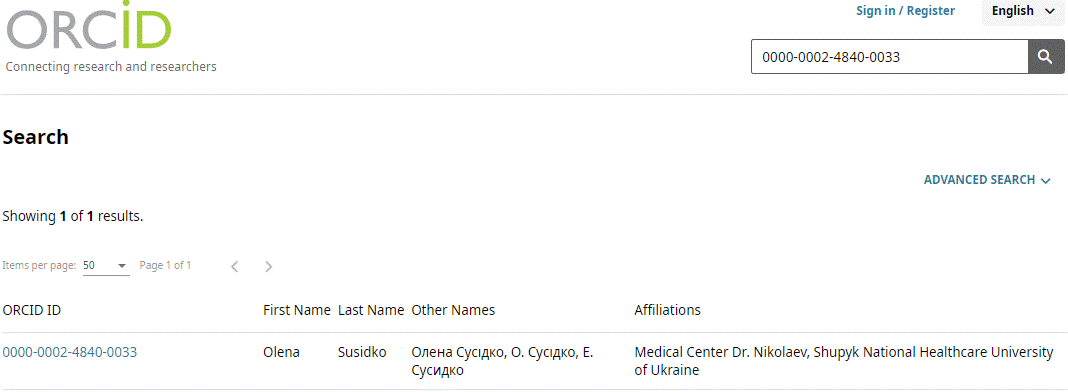The image size is (1068, 392).
Task: Click the First Name column header
Action: [297, 310]
